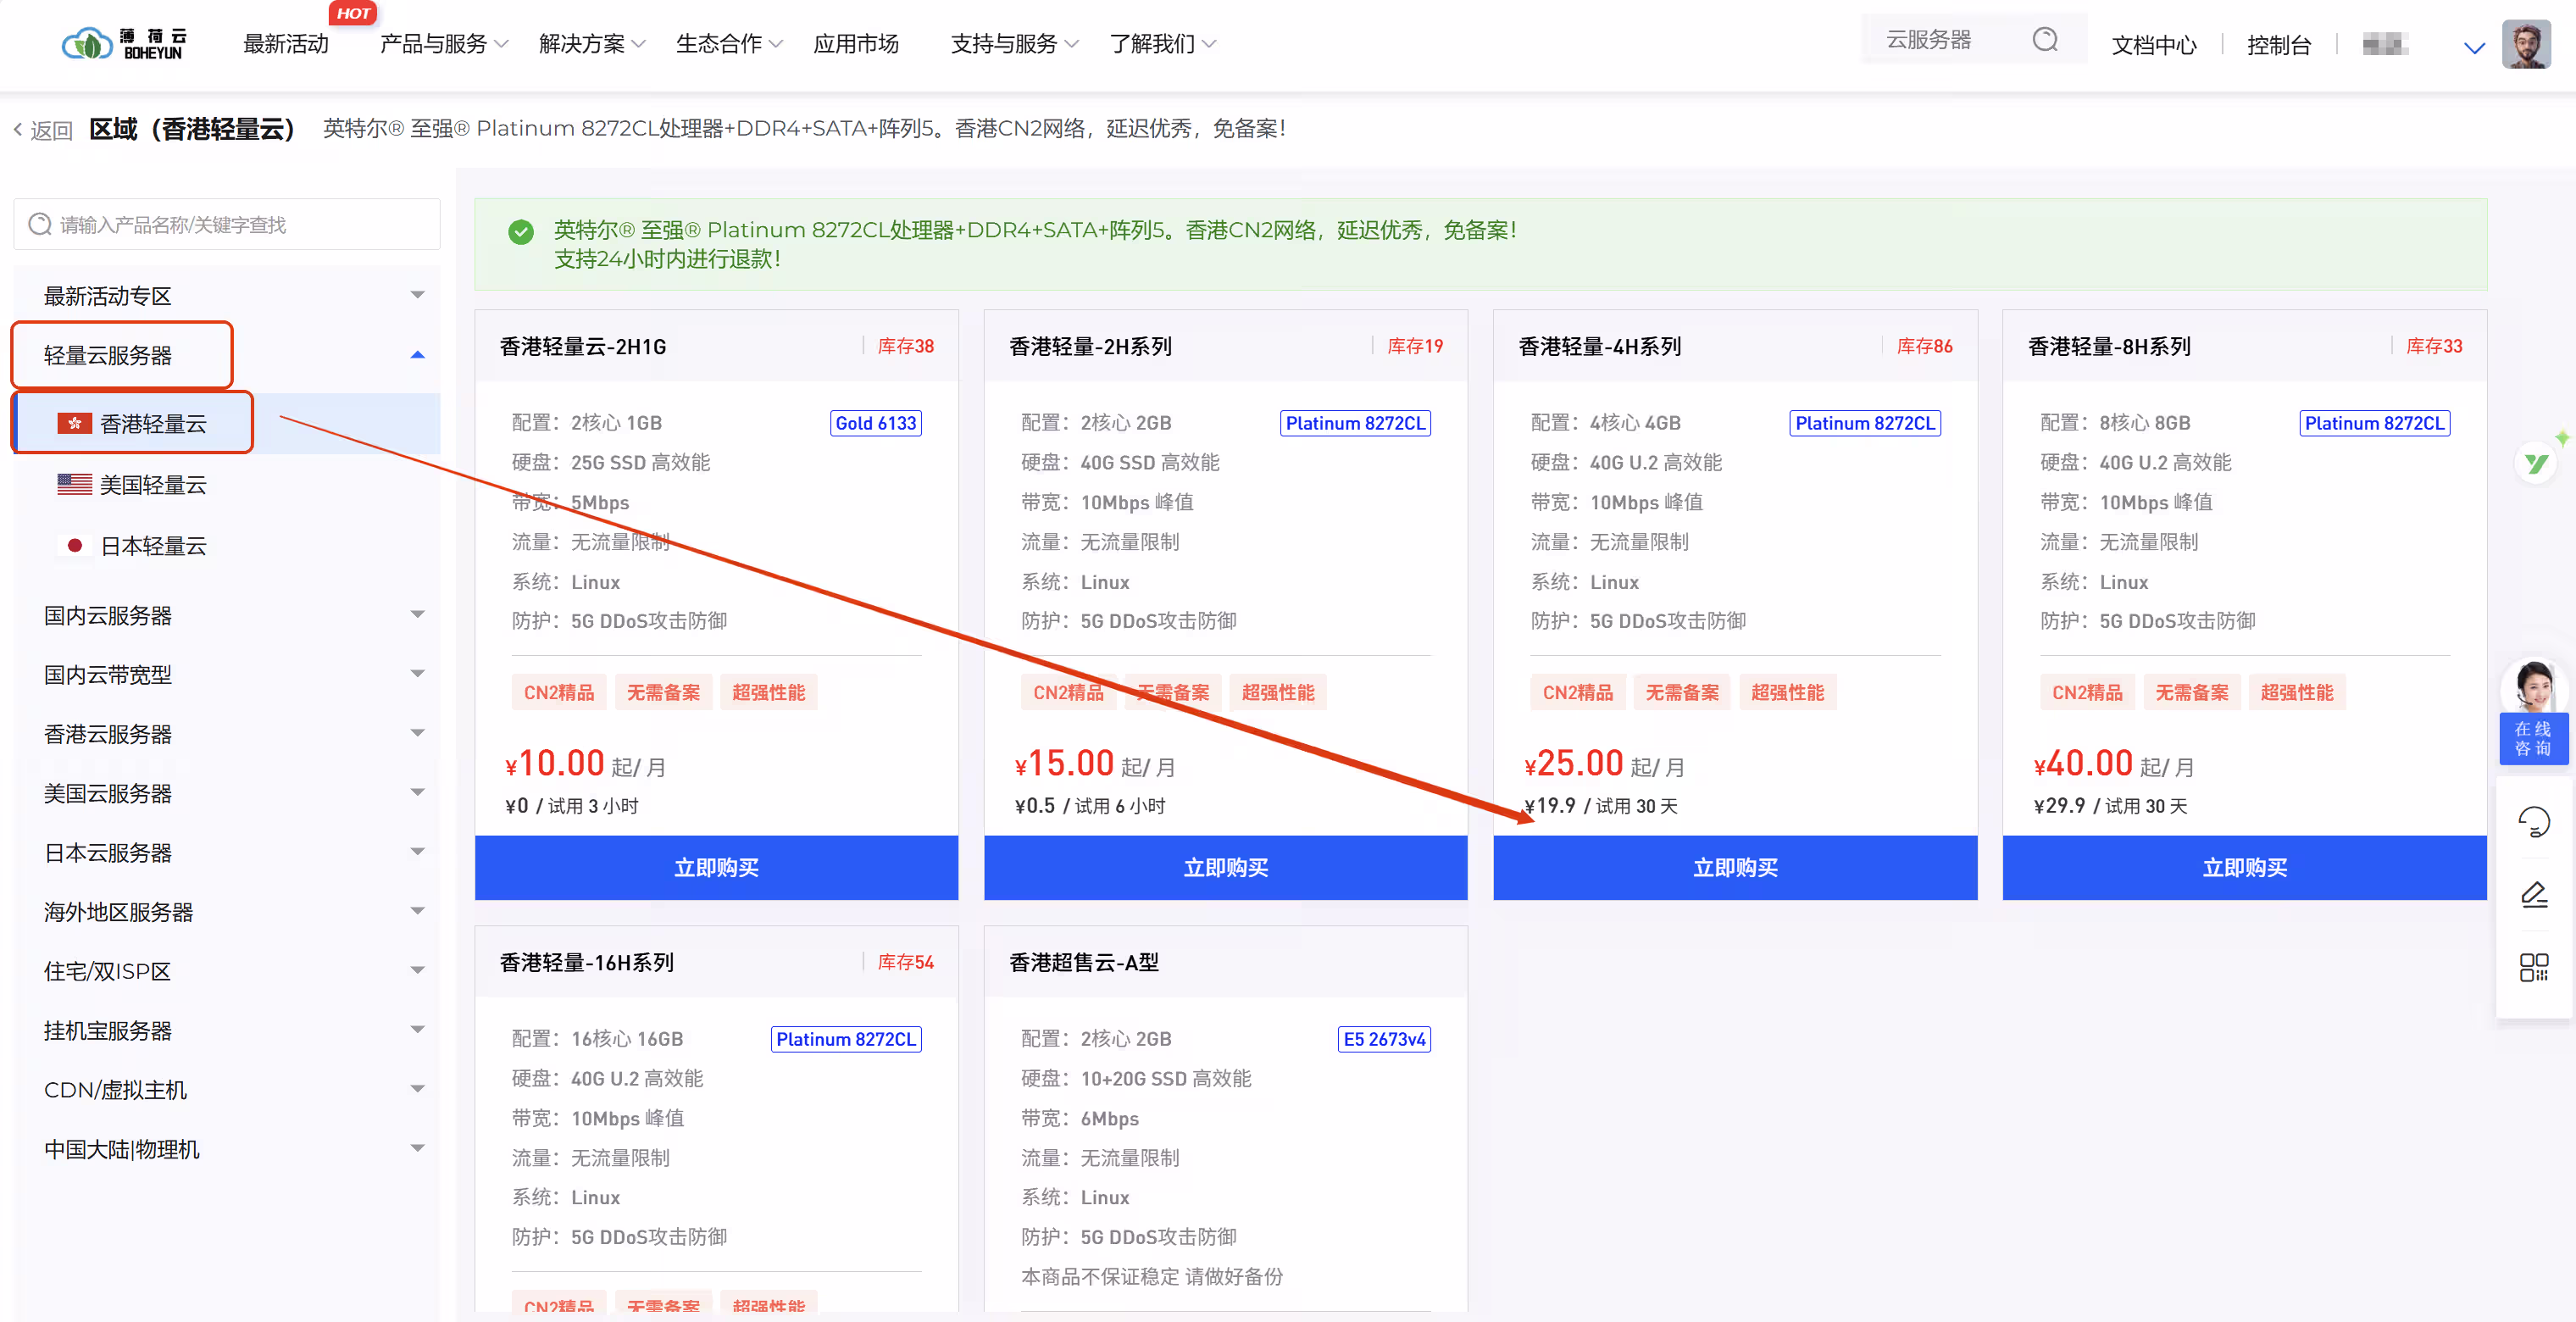
Task: Buy 香港轻量-4H系列 with 立即购买
Action: point(1735,867)
